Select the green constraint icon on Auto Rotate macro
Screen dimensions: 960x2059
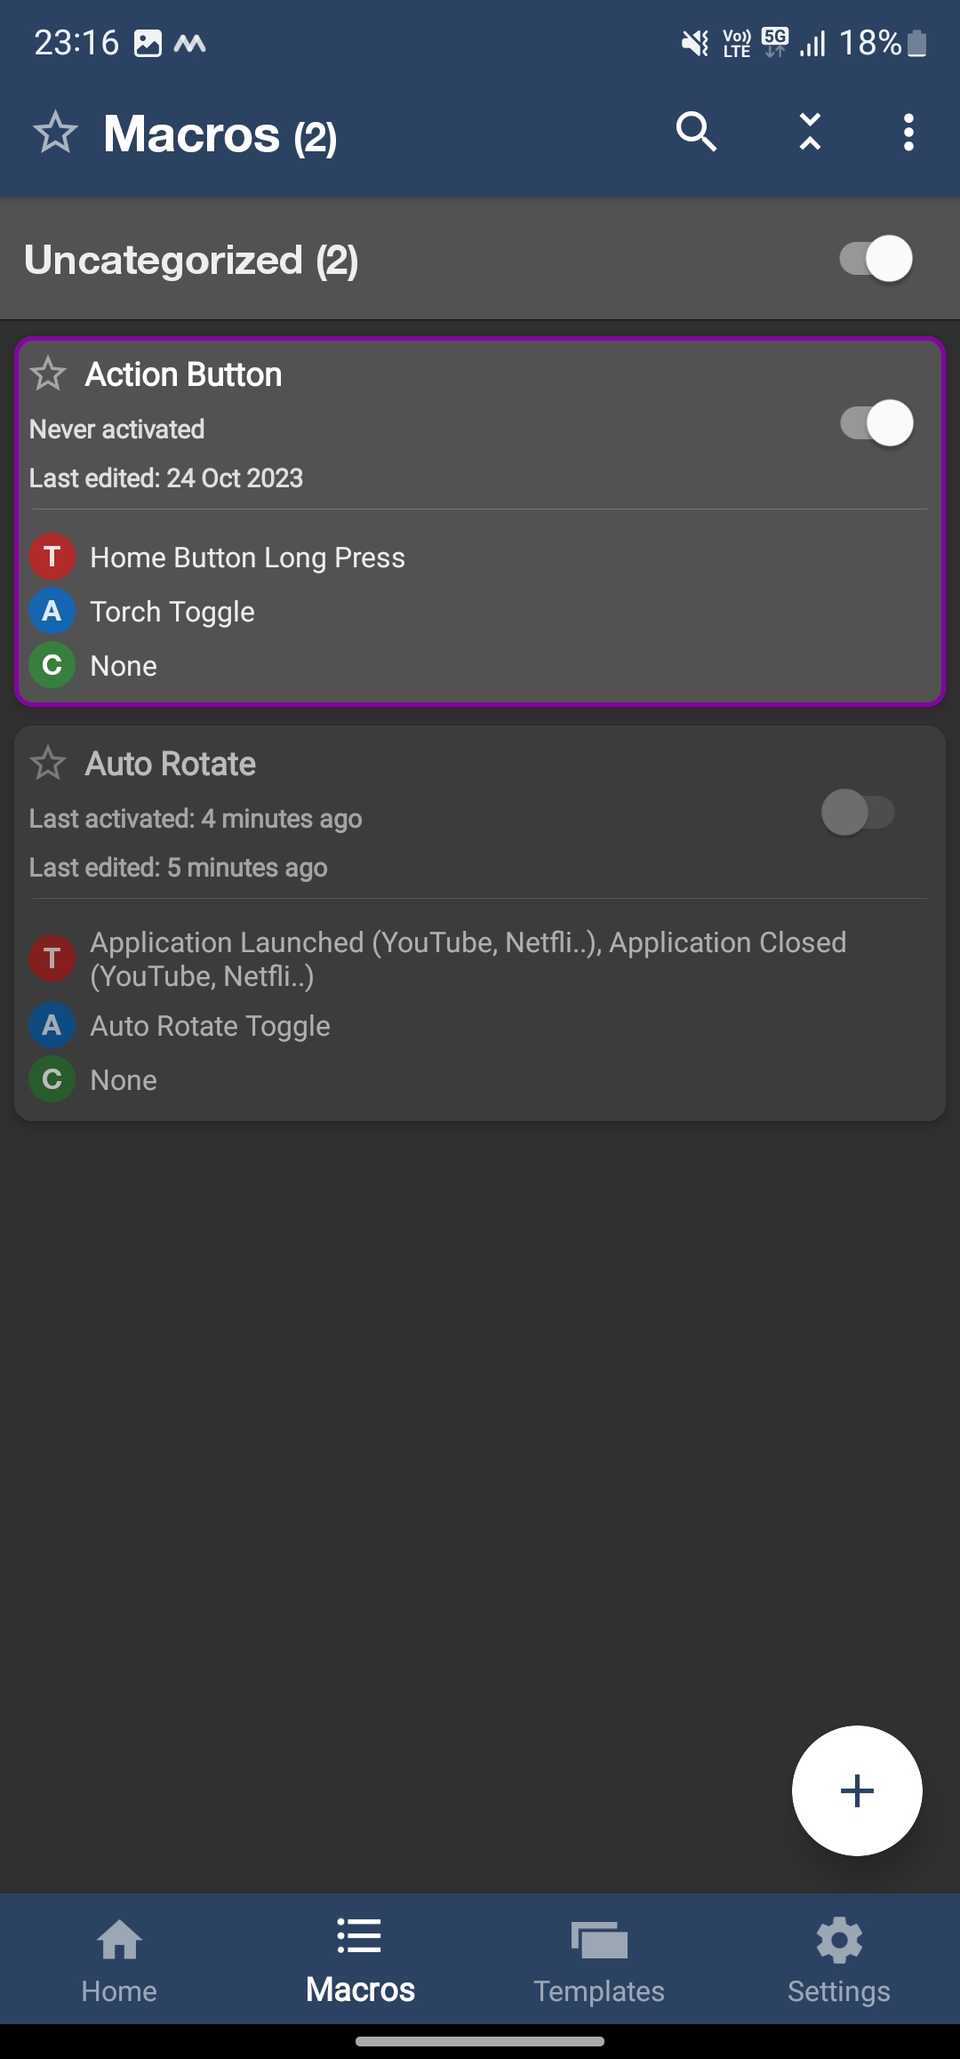[52, 1079]
